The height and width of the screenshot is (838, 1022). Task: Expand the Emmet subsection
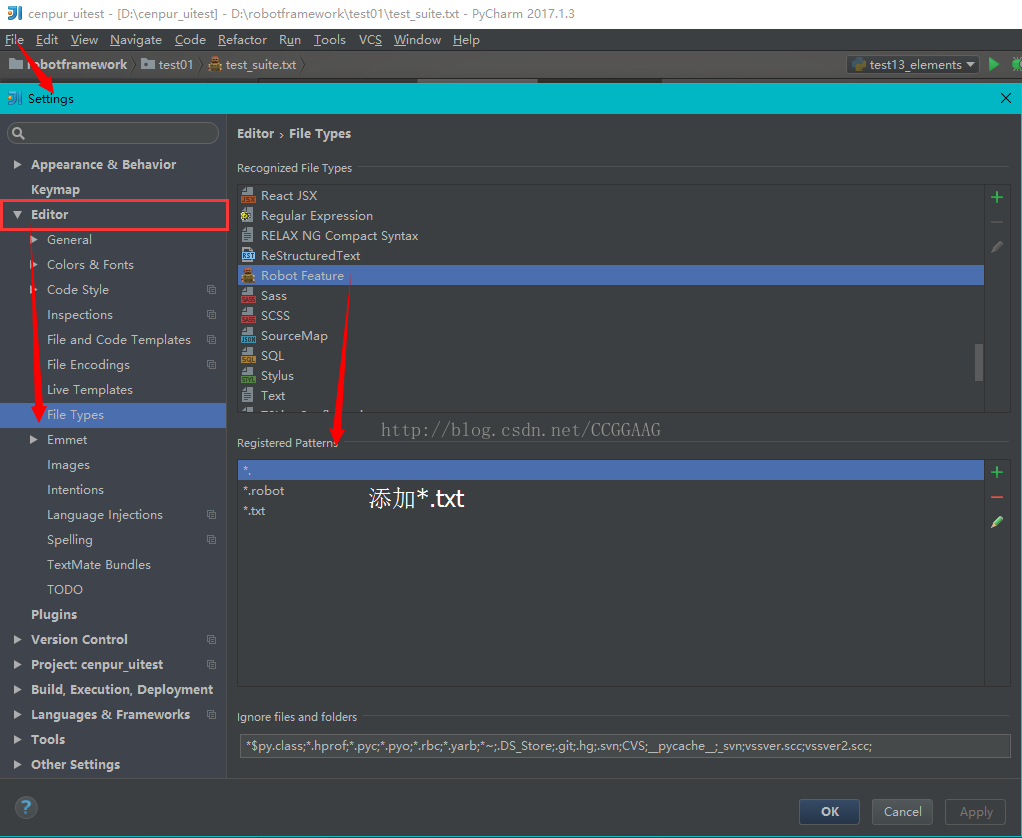point(34,440)
